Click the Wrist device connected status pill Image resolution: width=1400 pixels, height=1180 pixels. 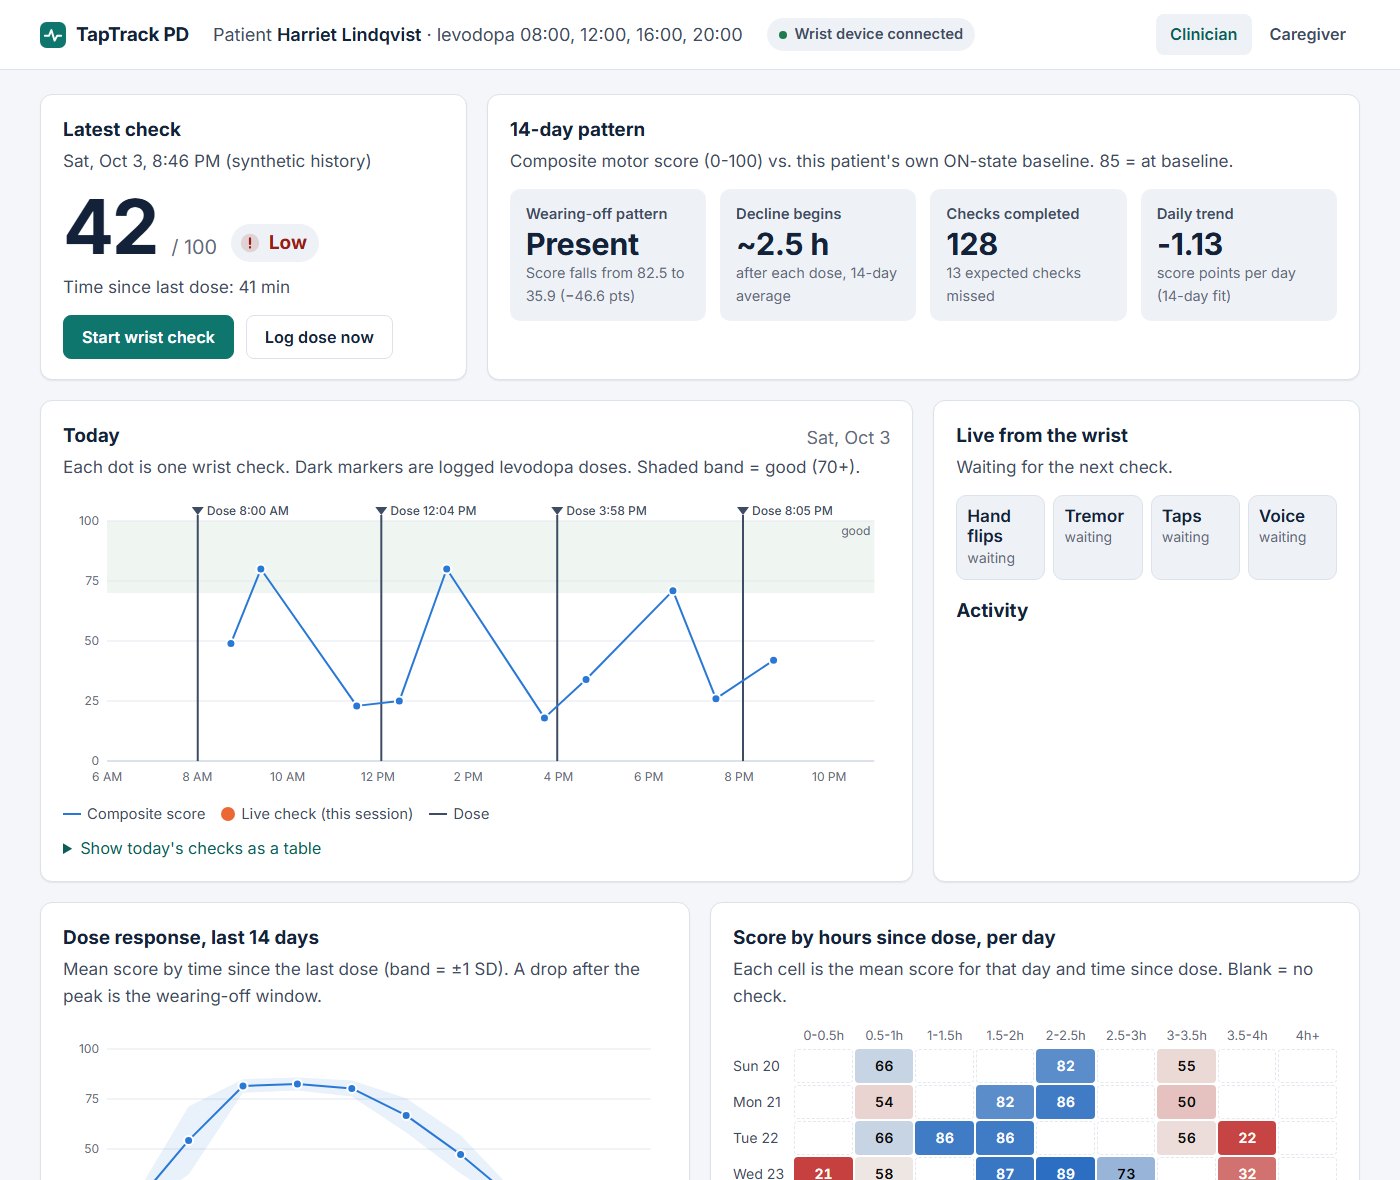871,34
